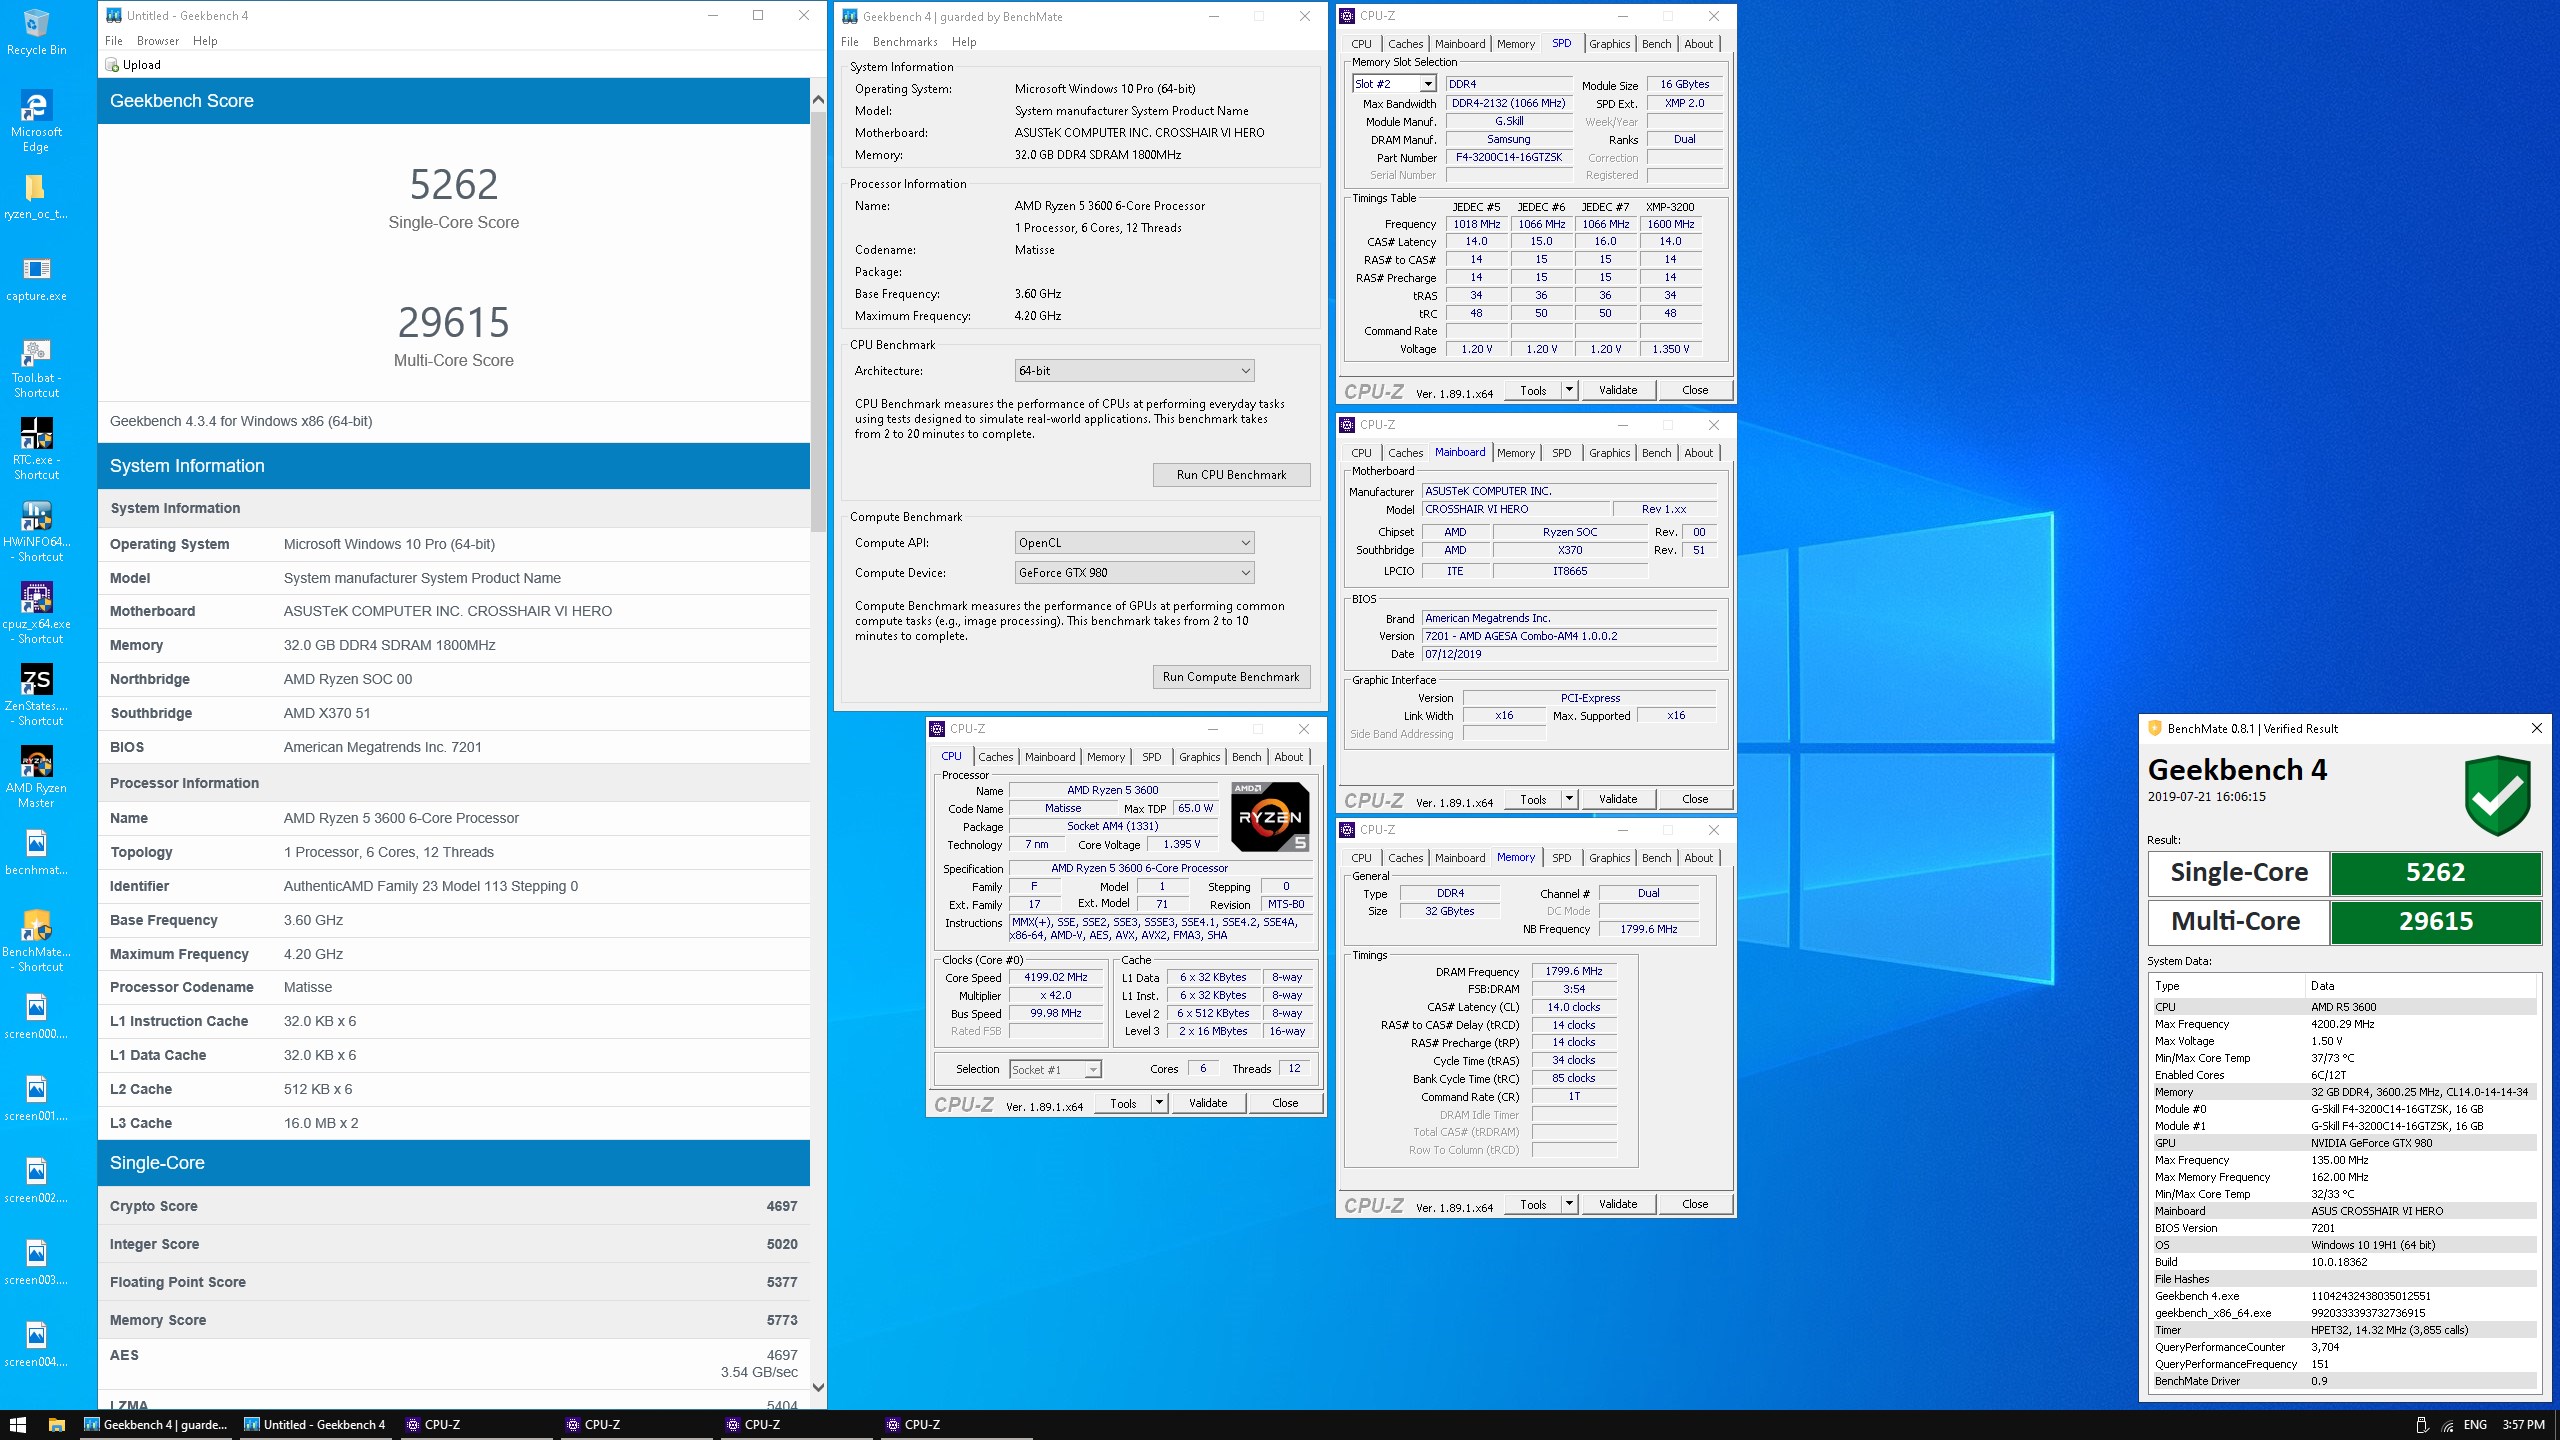Click the network tray icon
This screenshot has height=1440, width=2560.
[x=2447, y=1425]
